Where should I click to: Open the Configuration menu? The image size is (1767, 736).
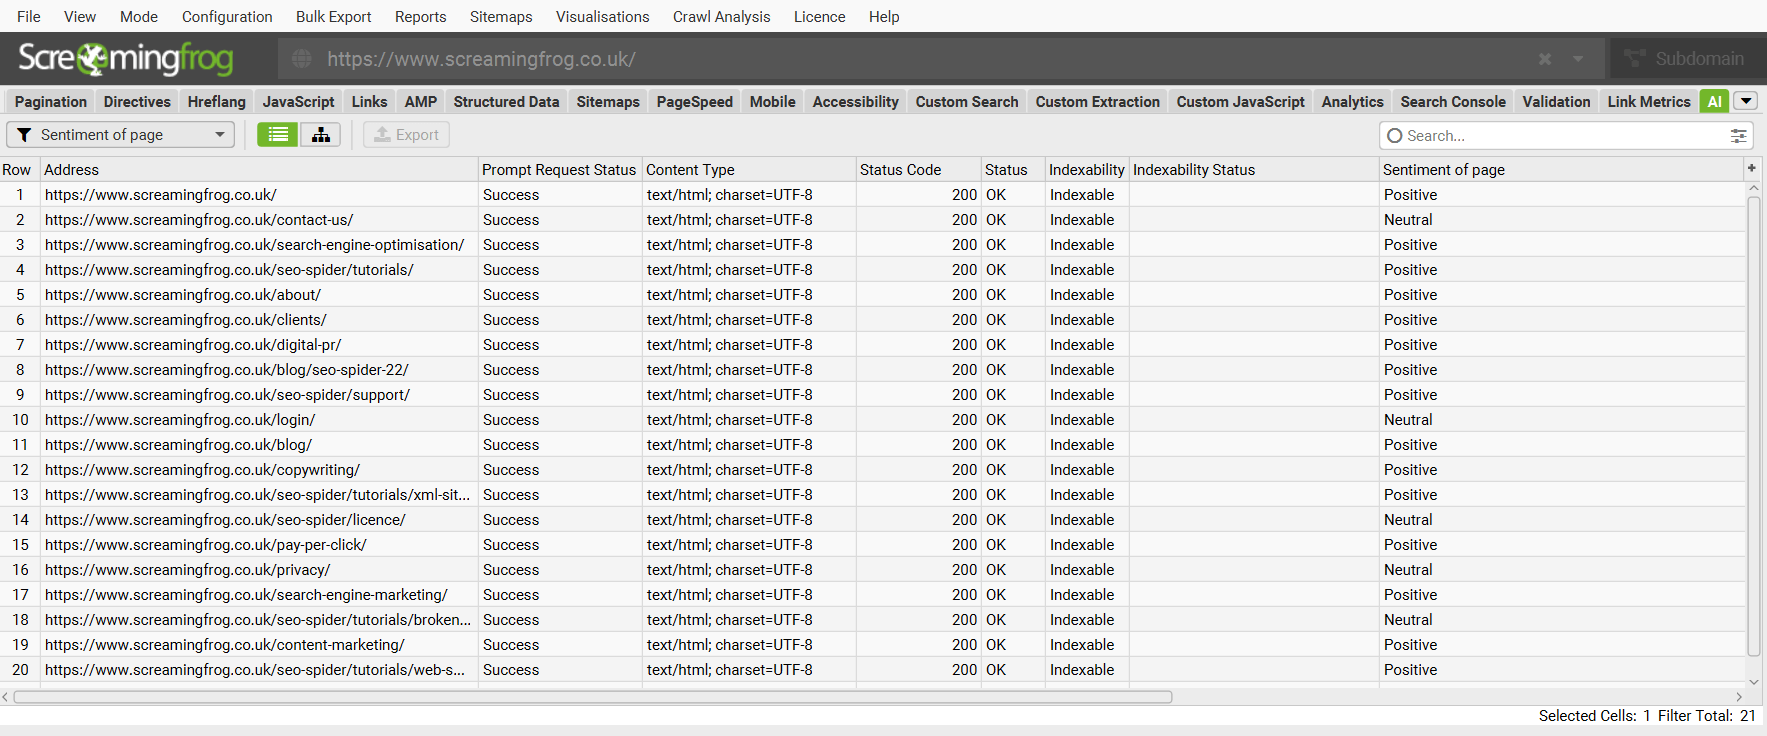[227, 16]
